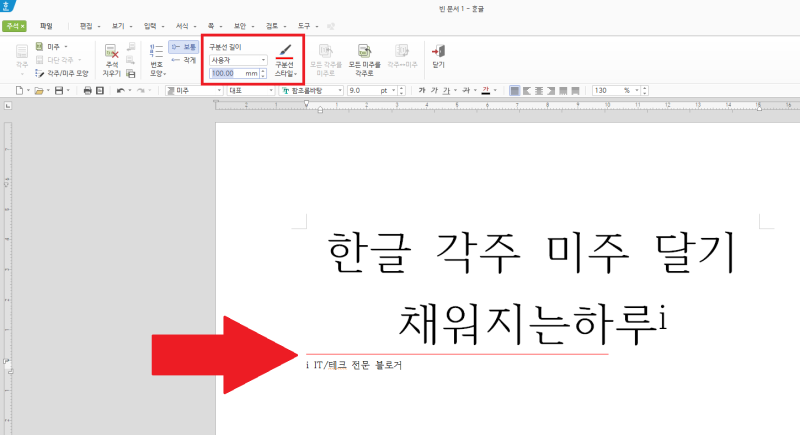Click the Undo arrow icon
The height and width of the screenshot is (435, 800).
(x=120, y=91)
